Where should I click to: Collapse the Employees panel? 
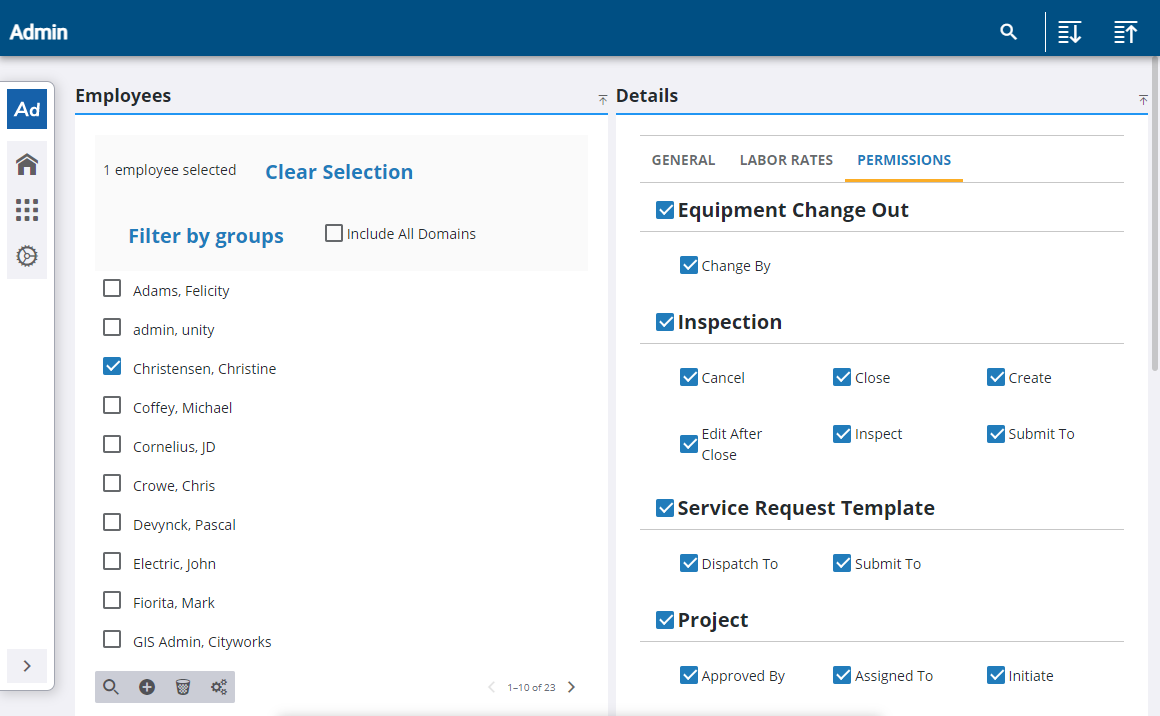coord(602,99)
